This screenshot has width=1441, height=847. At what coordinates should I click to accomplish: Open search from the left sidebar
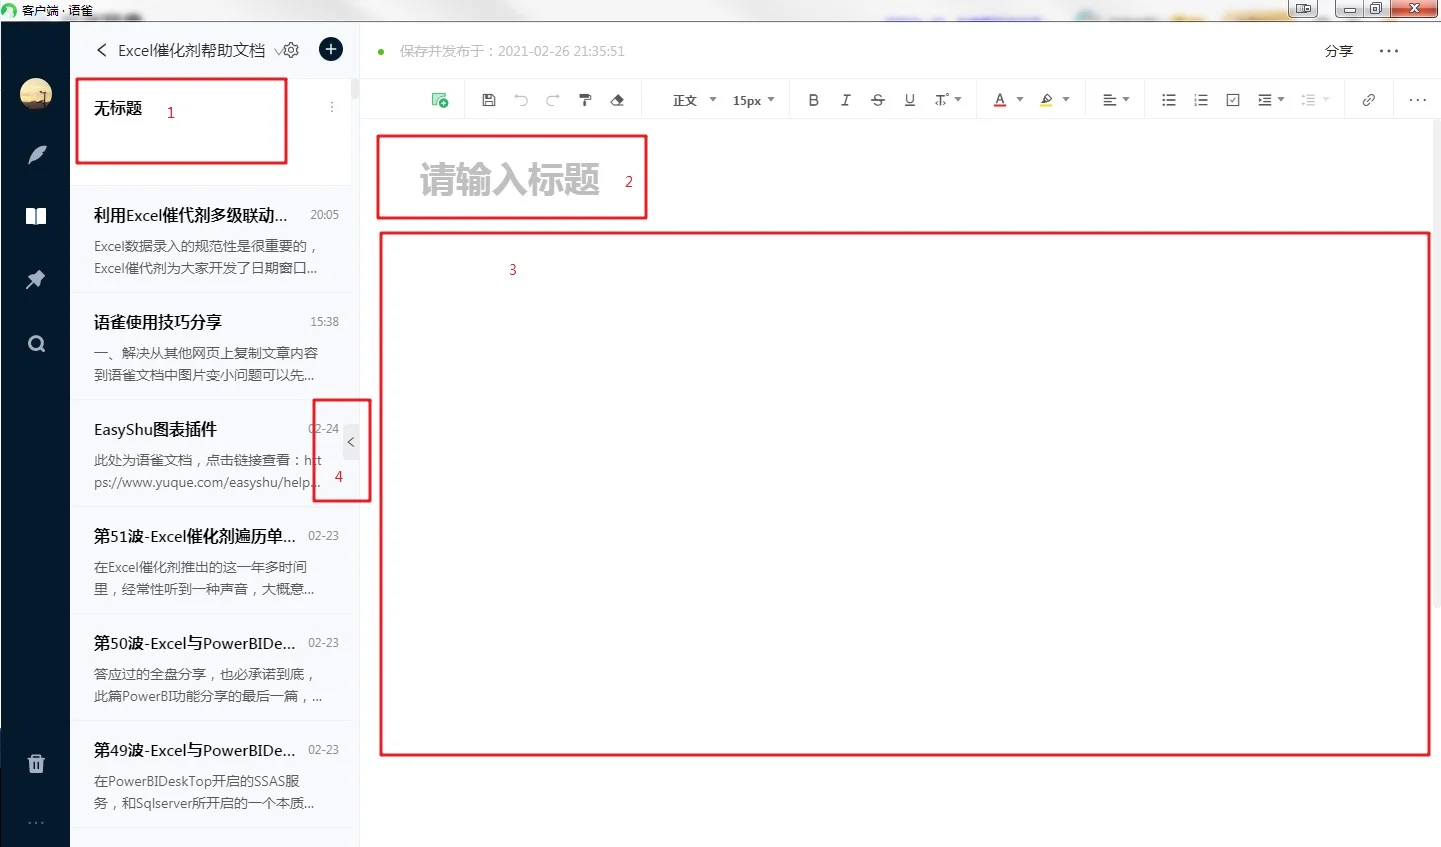(x=36, y=344)
